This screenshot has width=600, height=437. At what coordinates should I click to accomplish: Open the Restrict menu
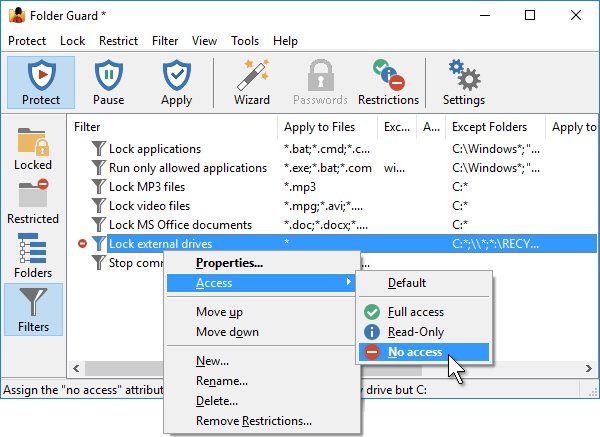118,41
